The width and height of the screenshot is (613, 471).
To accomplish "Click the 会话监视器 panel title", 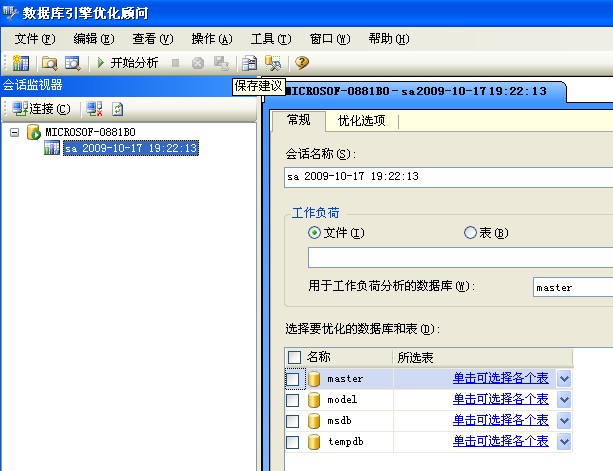I will pyautogui.click(x=32, y=85).
